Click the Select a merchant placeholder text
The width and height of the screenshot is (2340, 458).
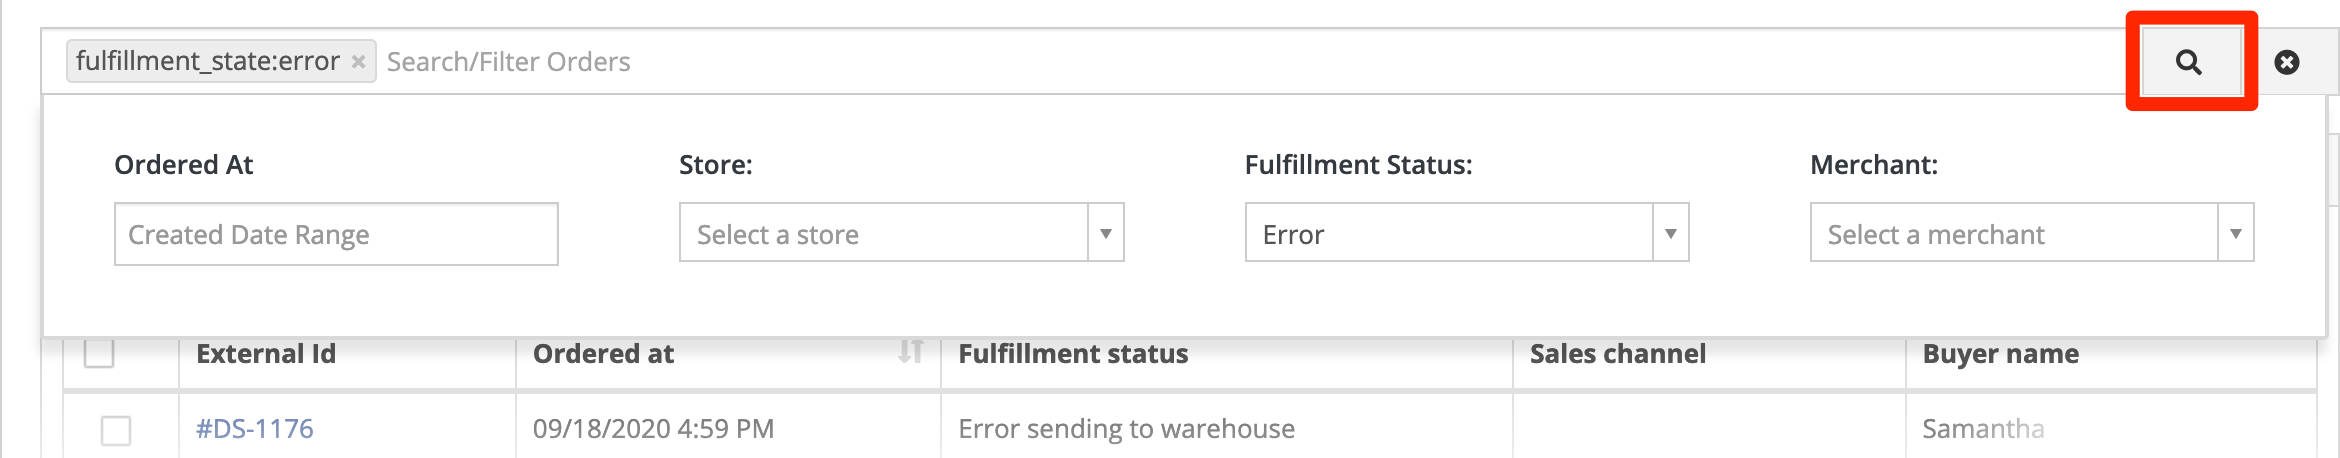(1936, 235)
